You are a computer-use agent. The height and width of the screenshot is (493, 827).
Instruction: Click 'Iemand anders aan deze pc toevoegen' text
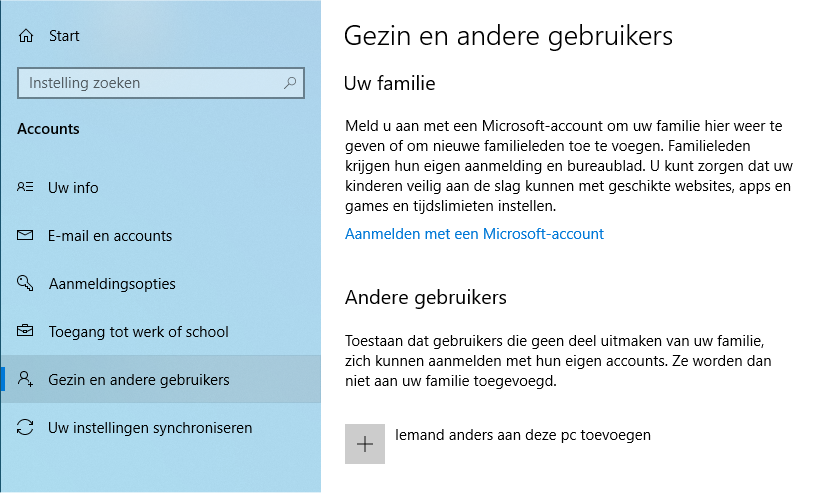click(x=523, y=435)
